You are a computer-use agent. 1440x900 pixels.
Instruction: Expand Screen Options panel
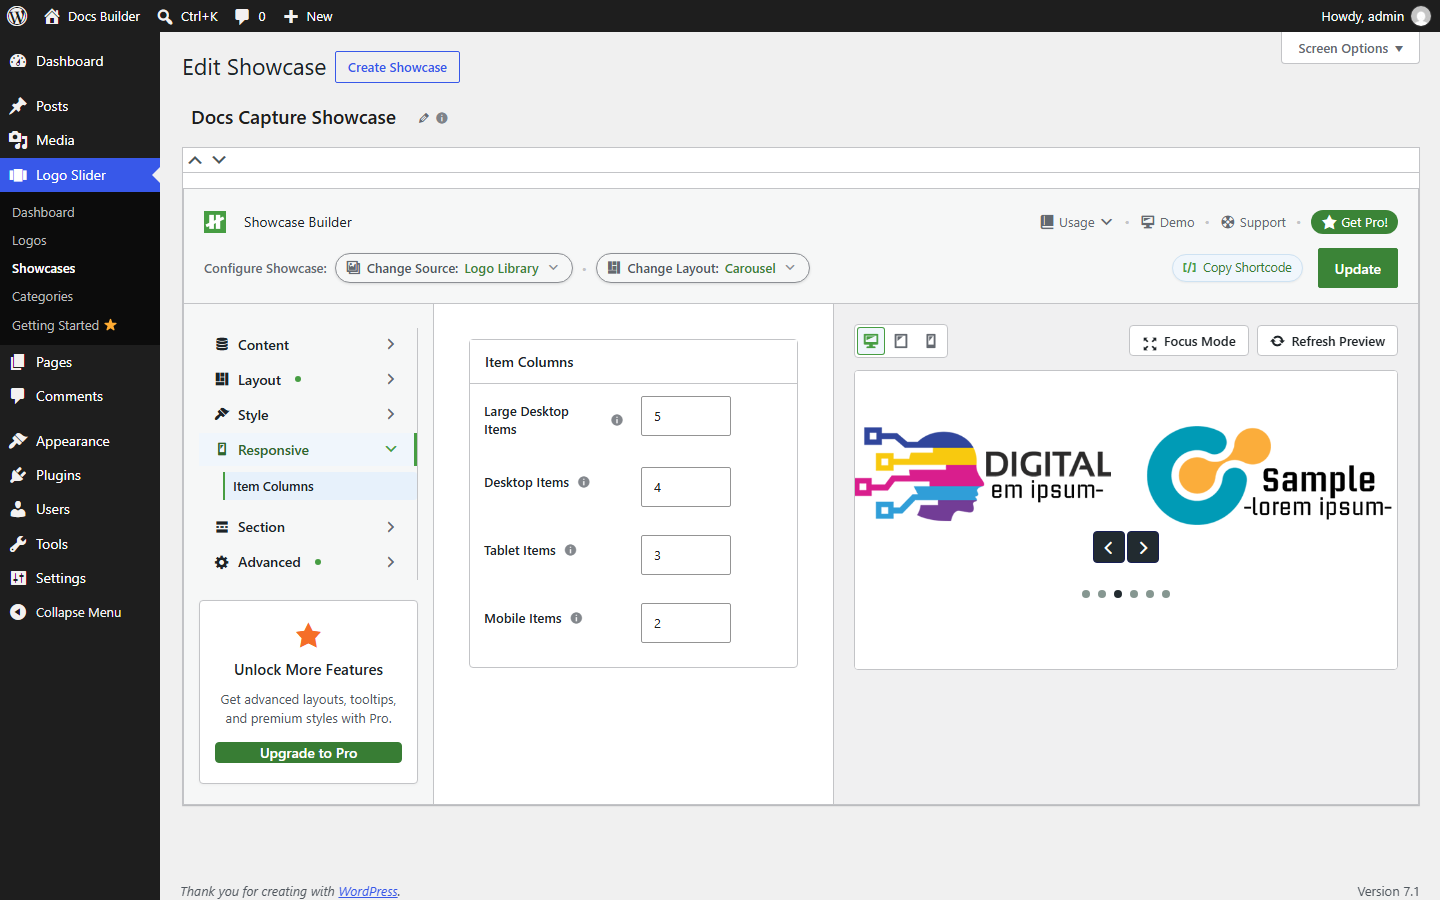click(1350, 48)
